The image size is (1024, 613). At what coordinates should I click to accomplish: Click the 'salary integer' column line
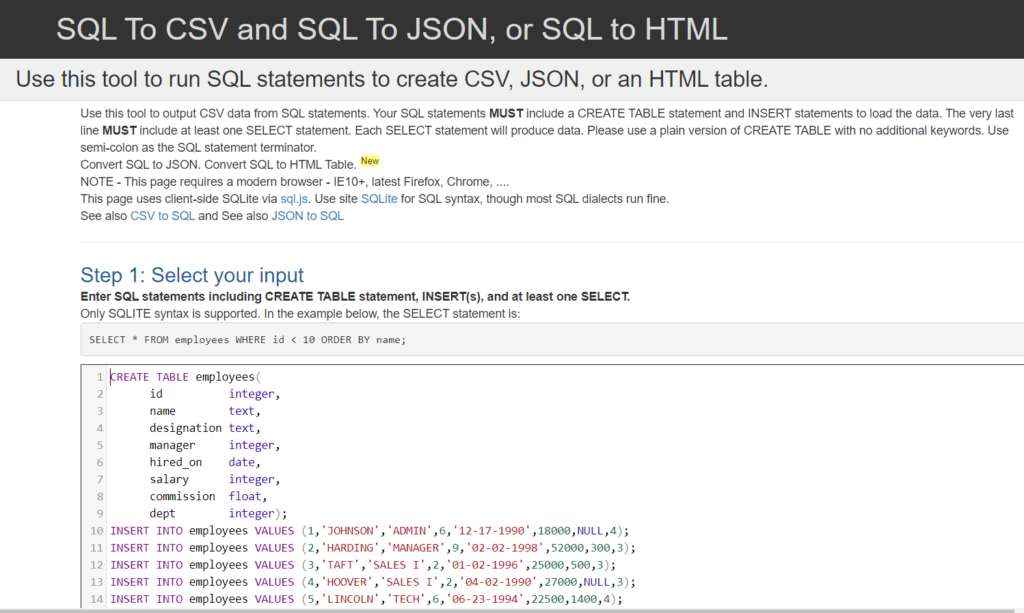(x=215, y=479)
